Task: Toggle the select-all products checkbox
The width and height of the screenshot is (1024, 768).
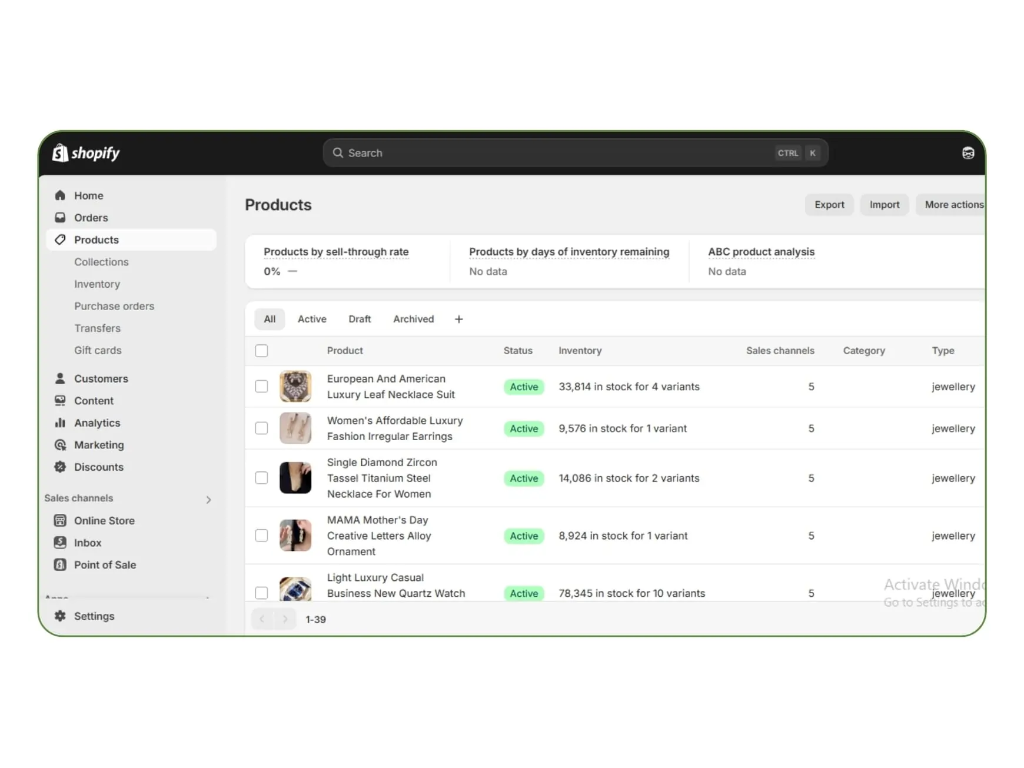Action: [x=261, y=351]
